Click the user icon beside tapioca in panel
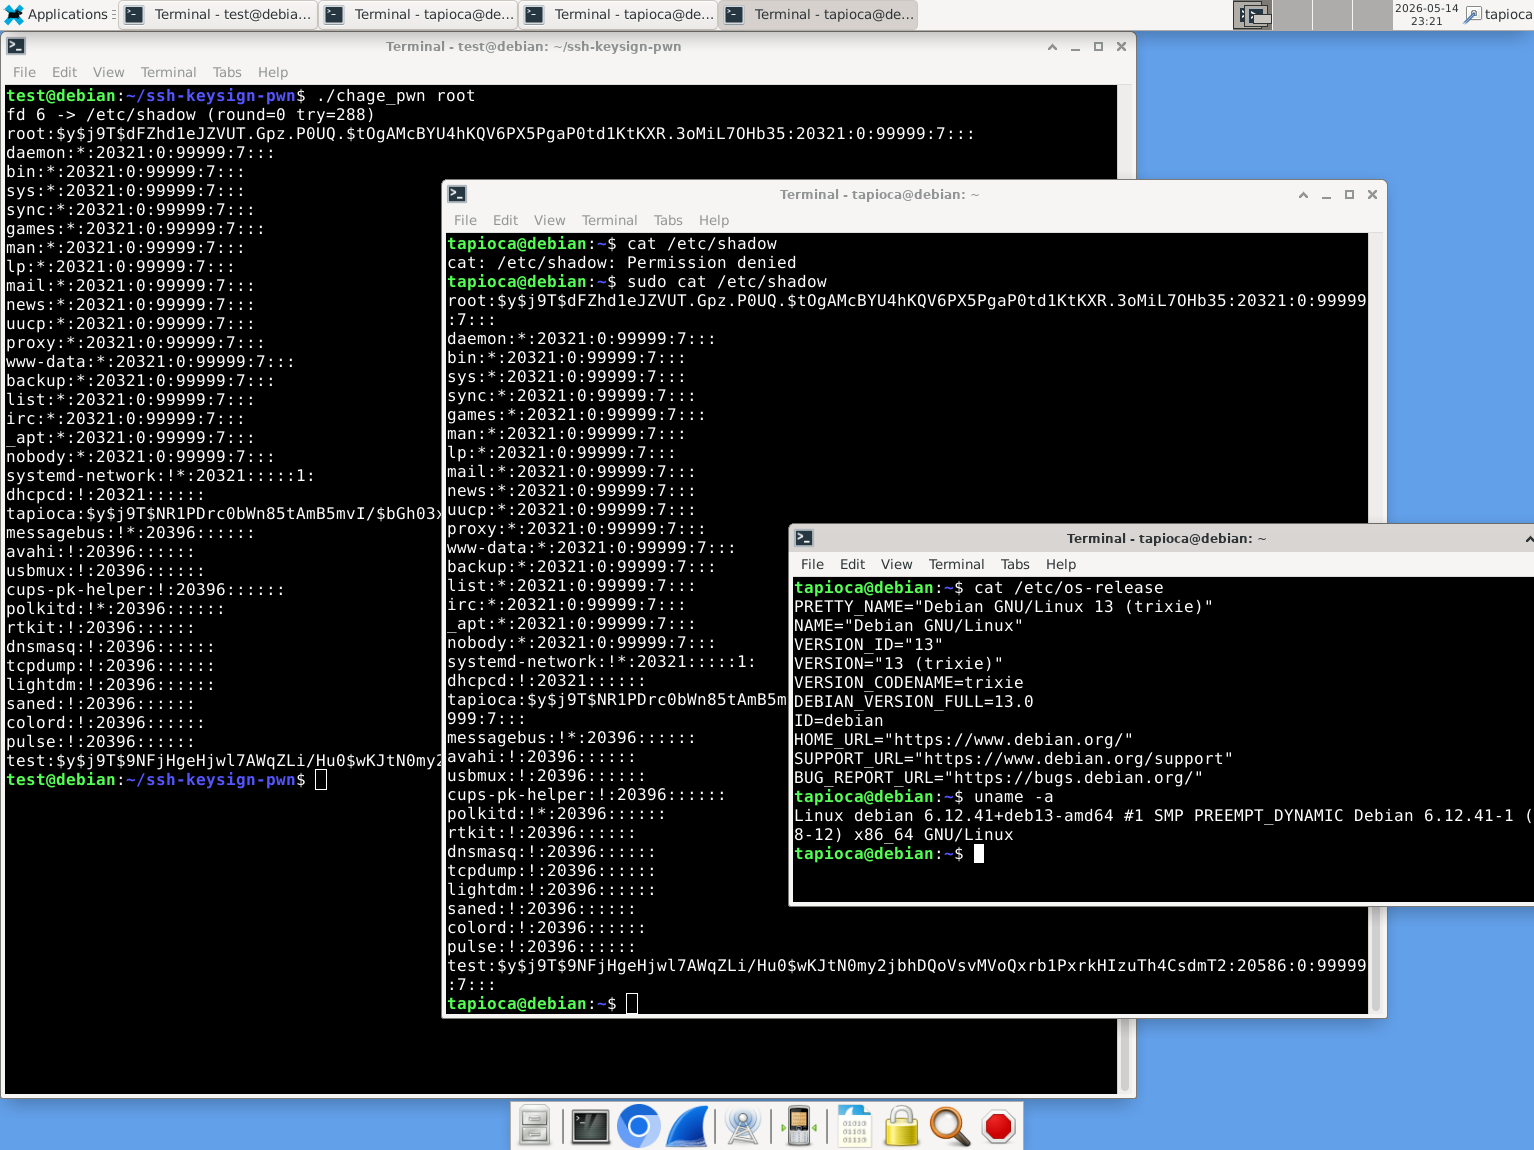Viewport: 1534px width, 1150px height. (x=1473, y=14)
